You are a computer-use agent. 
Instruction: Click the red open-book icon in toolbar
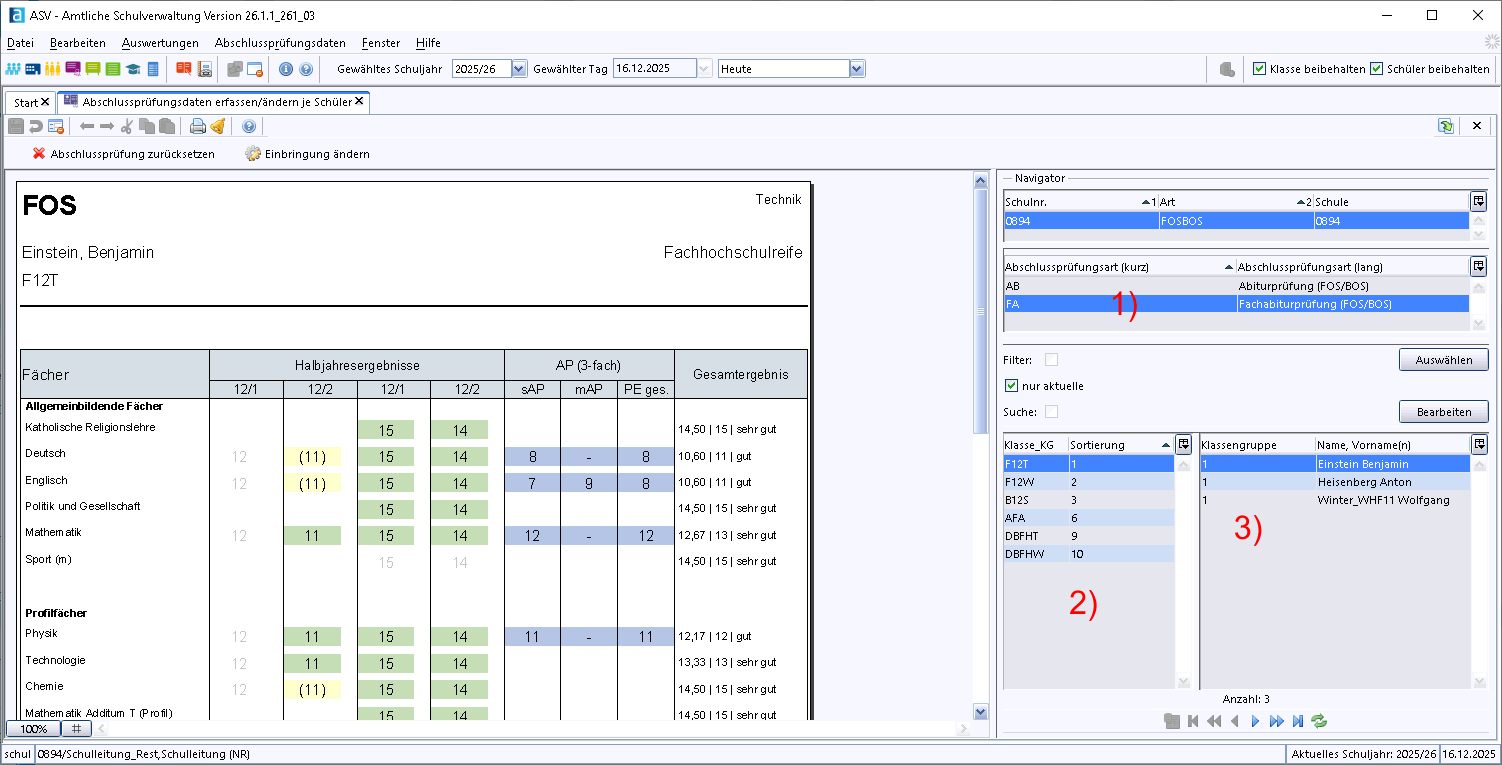tap(183, 69)
